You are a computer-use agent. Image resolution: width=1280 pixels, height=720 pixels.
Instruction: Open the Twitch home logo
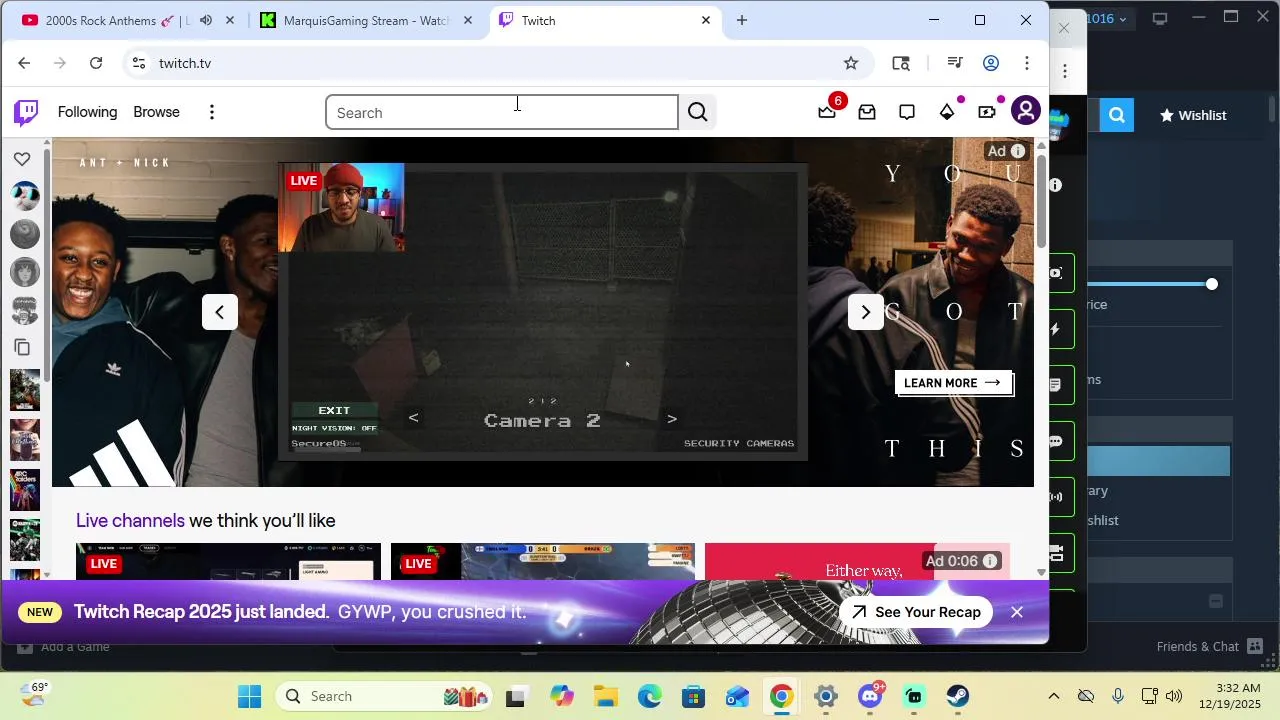tap(26, 112)
